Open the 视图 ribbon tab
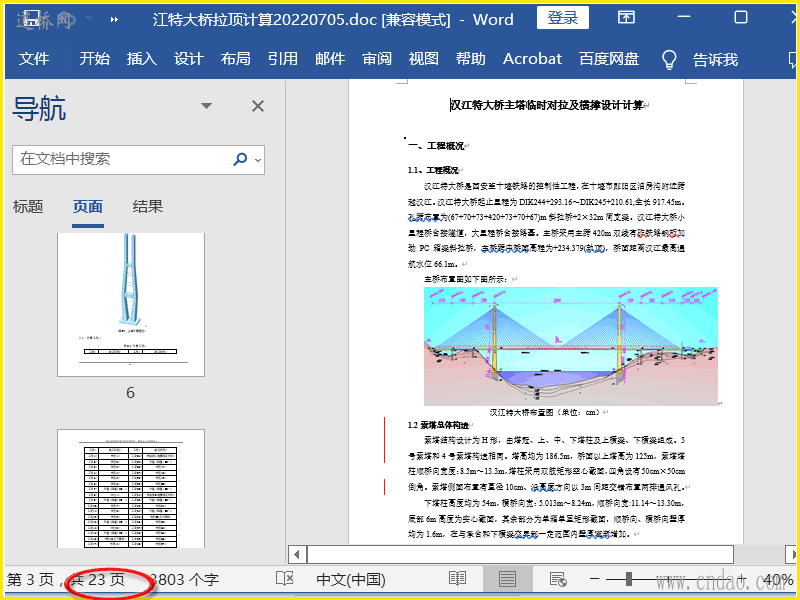 (x=423, y=59)
